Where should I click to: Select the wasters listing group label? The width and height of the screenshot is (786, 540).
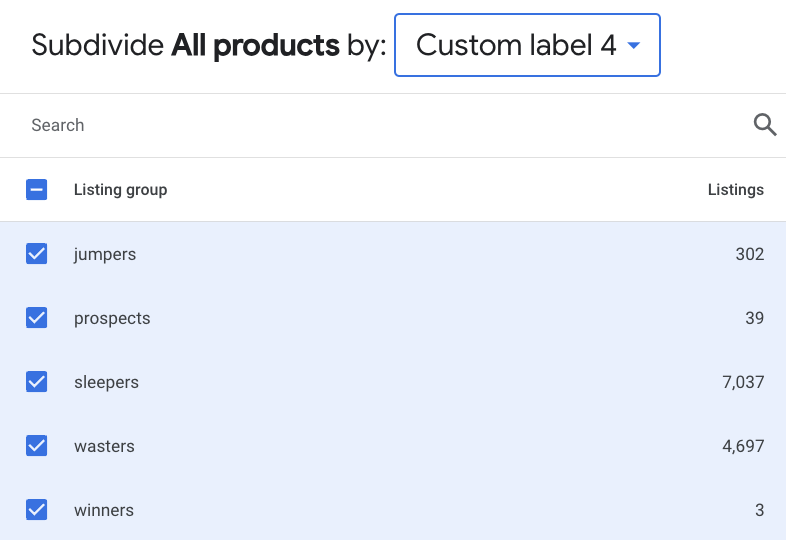(104, 446)
